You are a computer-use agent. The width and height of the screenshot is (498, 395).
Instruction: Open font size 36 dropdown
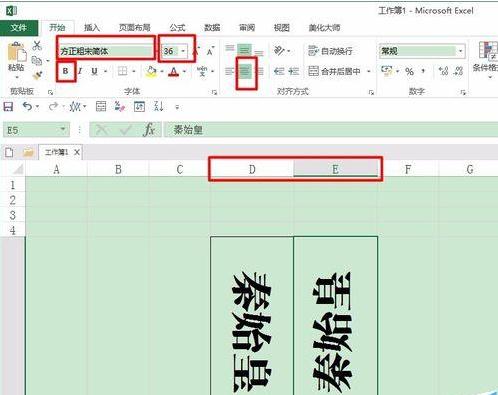183,51
